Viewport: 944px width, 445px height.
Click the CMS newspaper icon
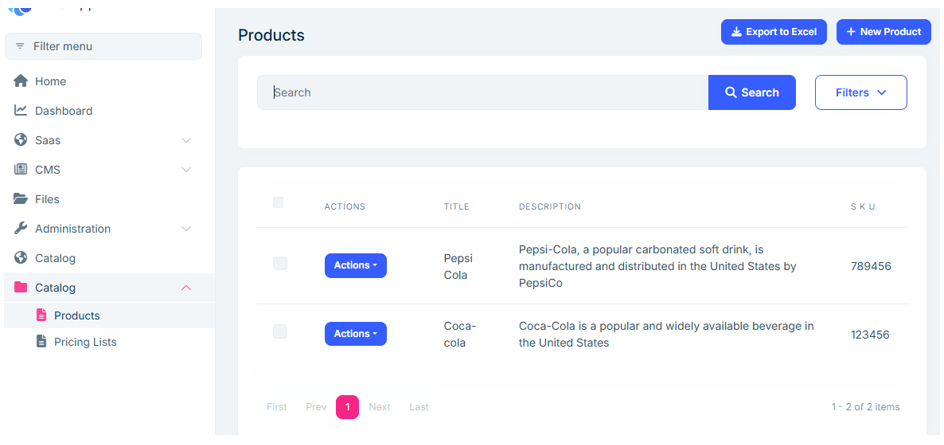click(20, 170)
